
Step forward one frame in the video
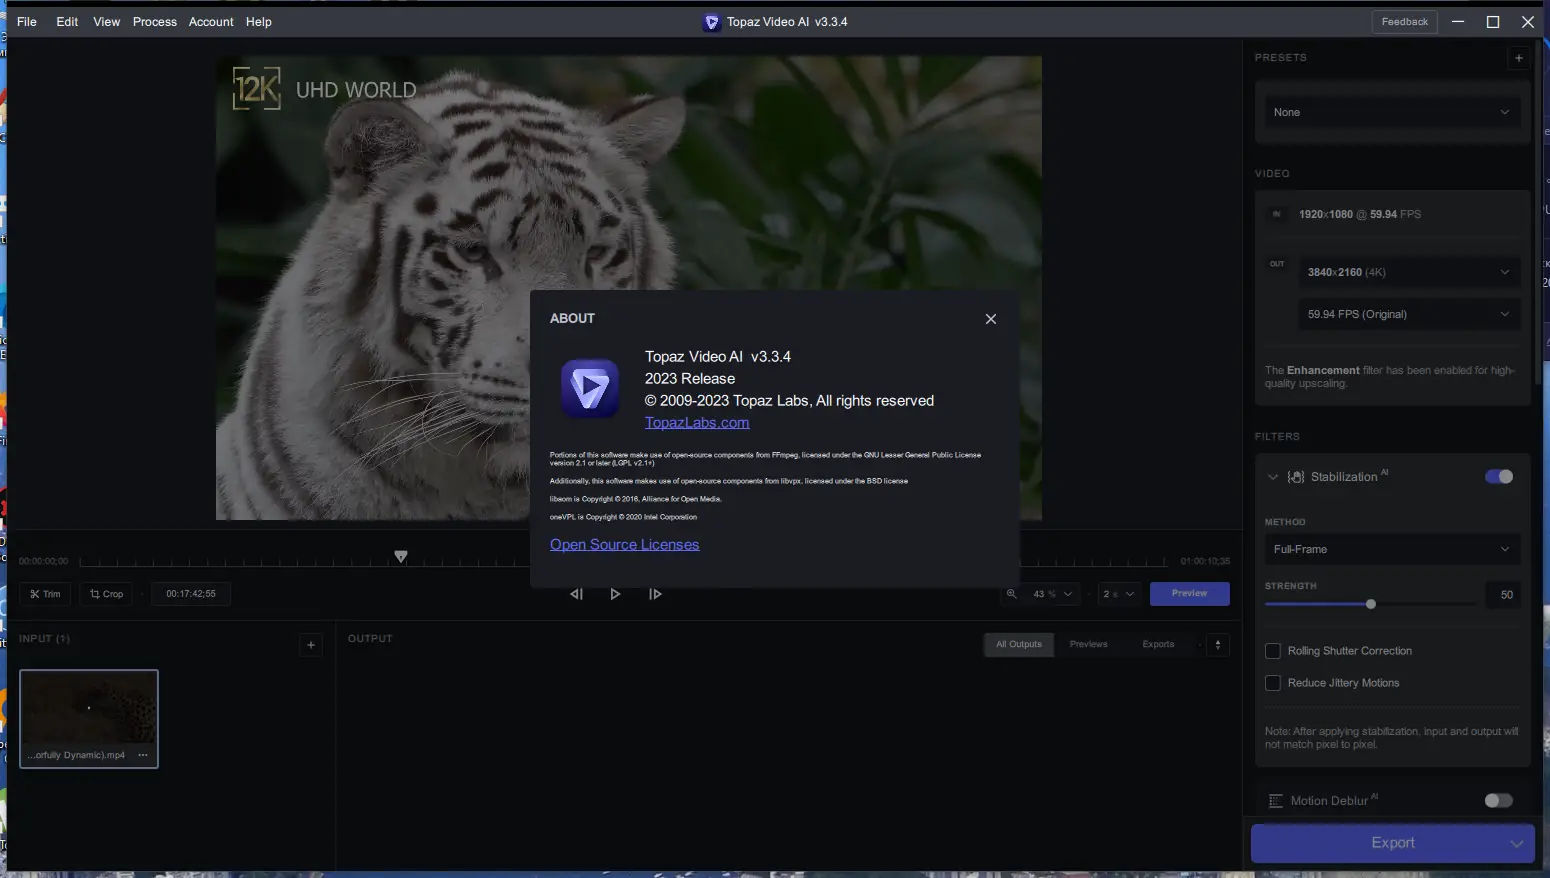(x=655, y=593)
